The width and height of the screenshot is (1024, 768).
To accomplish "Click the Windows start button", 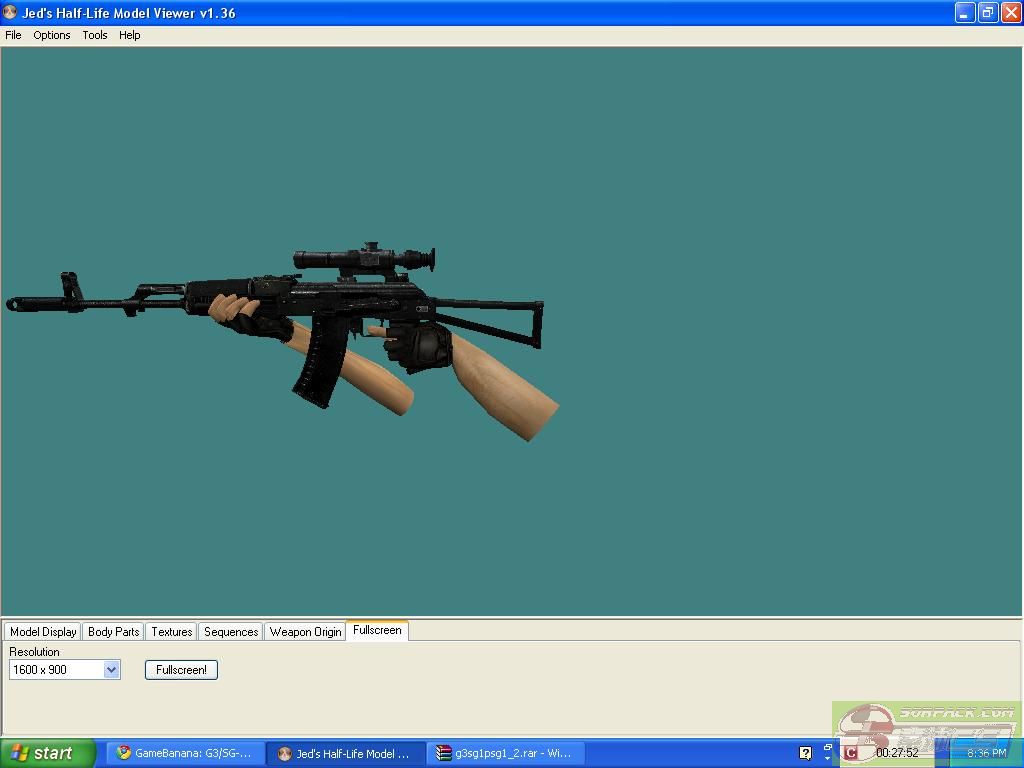I will (48, 753).
